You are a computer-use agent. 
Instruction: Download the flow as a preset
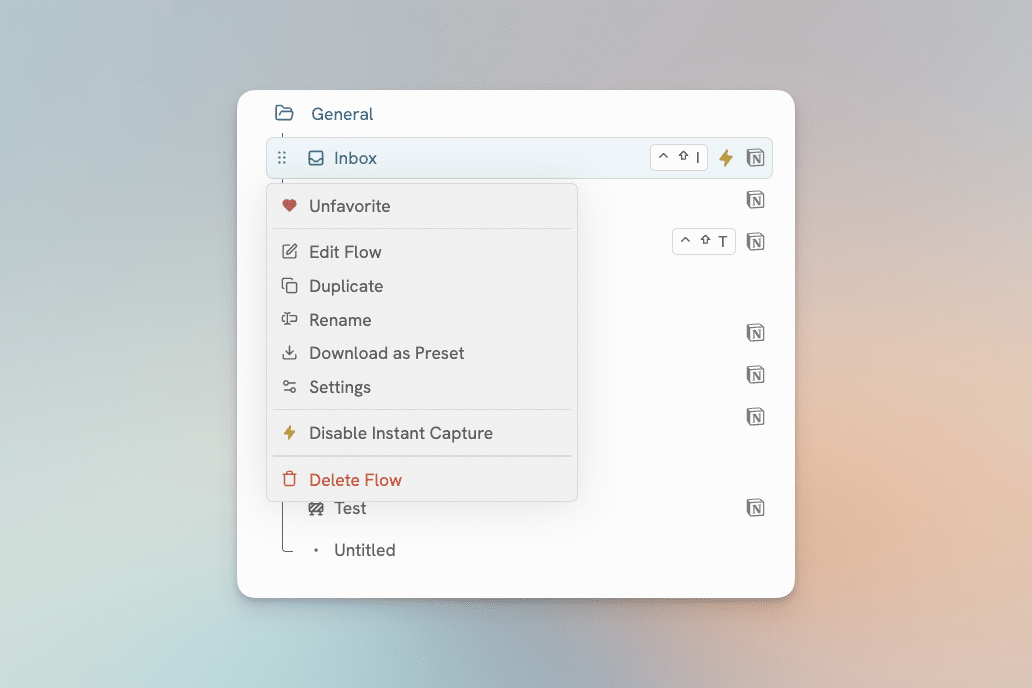click(x=386, y=353)
